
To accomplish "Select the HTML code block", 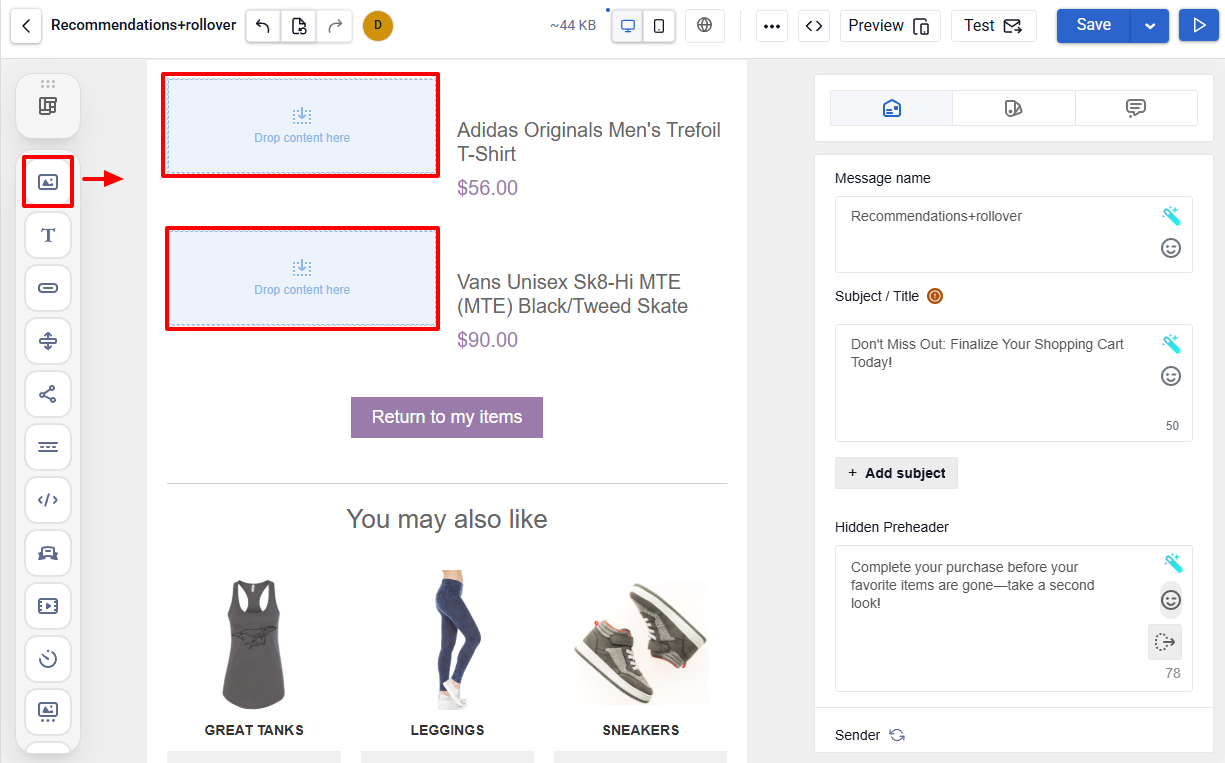I will (x=48, y=500).
